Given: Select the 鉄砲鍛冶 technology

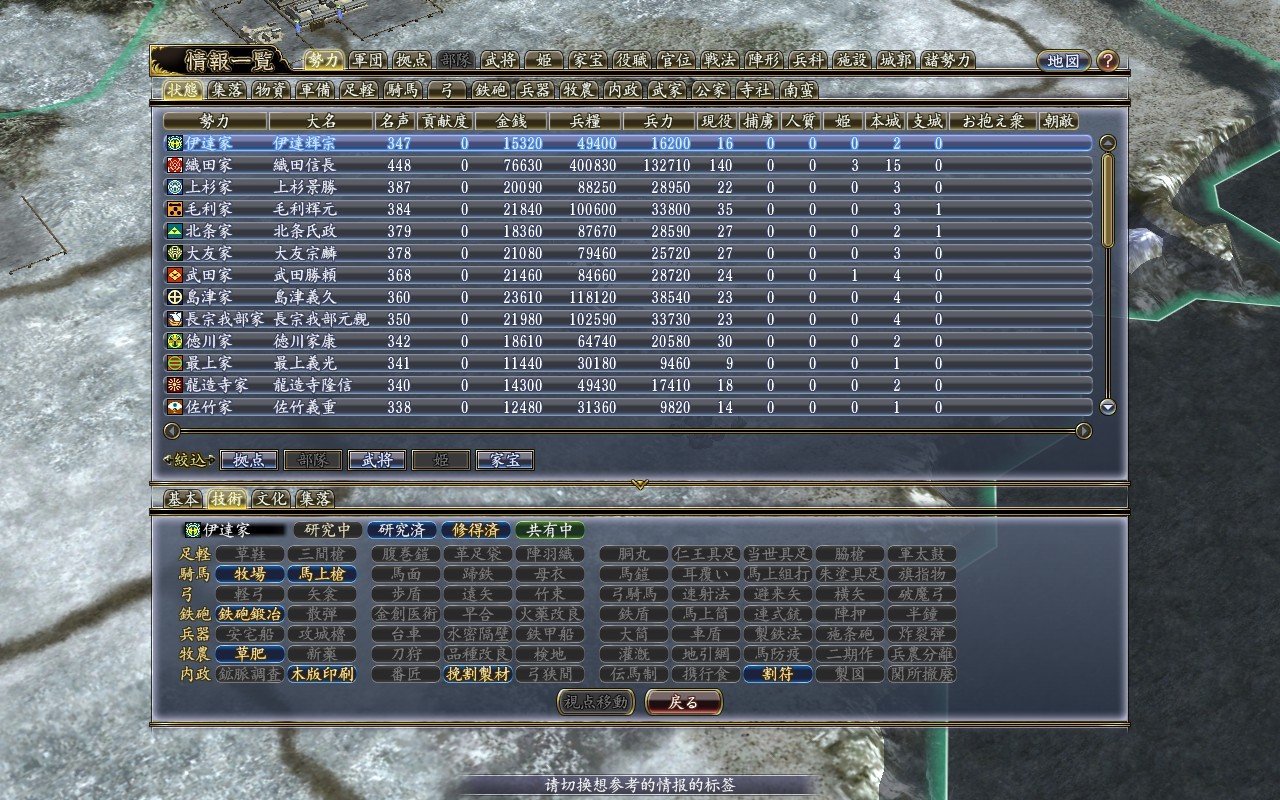Looking at the screenshot, I should tap(250, 614).
